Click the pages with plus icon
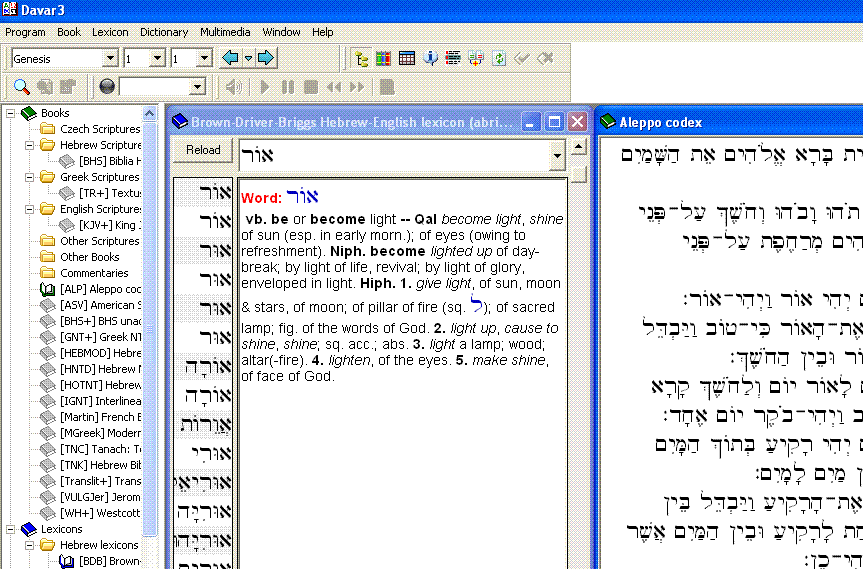 (476, 58)
